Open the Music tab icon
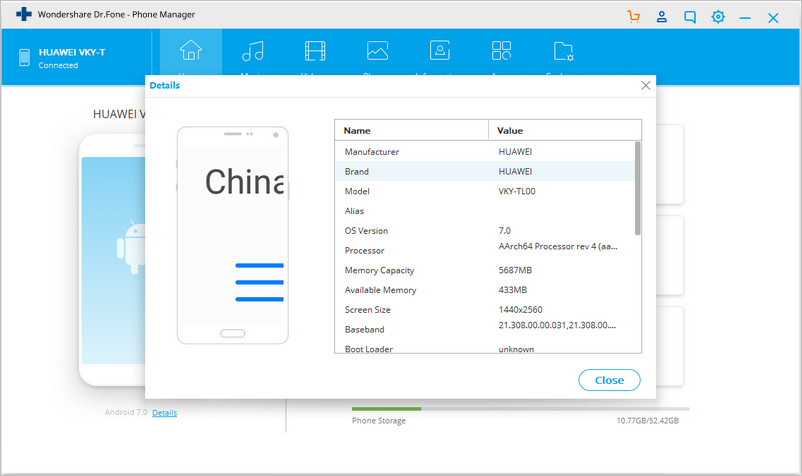Image resolution: width=802 pixels, height=476 pixels. click(x=253, y=51)
